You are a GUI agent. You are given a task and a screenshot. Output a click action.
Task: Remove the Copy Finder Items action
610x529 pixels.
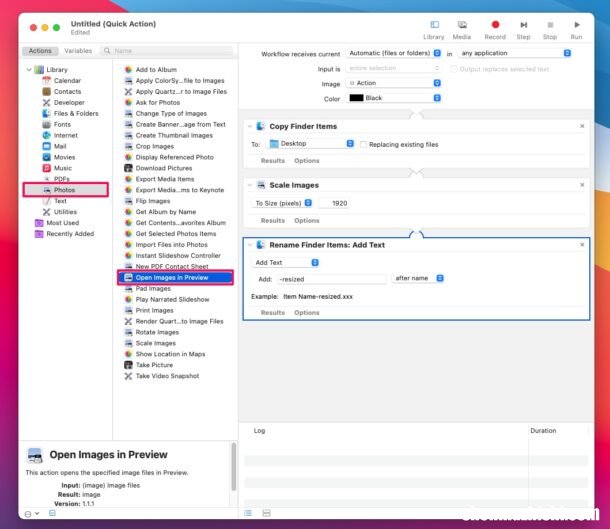pos(582,126)
